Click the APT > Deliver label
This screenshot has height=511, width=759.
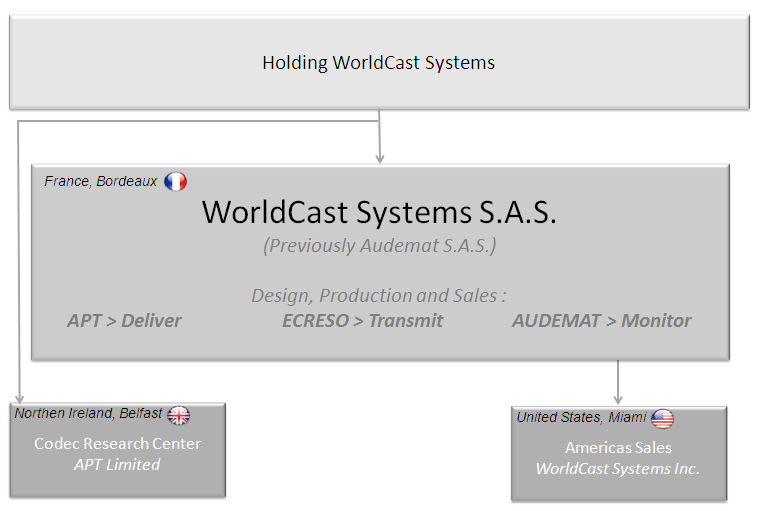(124, 321)
